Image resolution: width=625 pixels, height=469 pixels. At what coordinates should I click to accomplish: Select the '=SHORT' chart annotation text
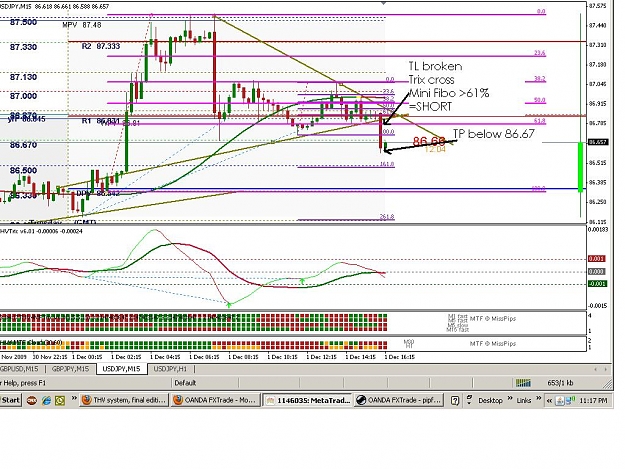coord(430,106)
